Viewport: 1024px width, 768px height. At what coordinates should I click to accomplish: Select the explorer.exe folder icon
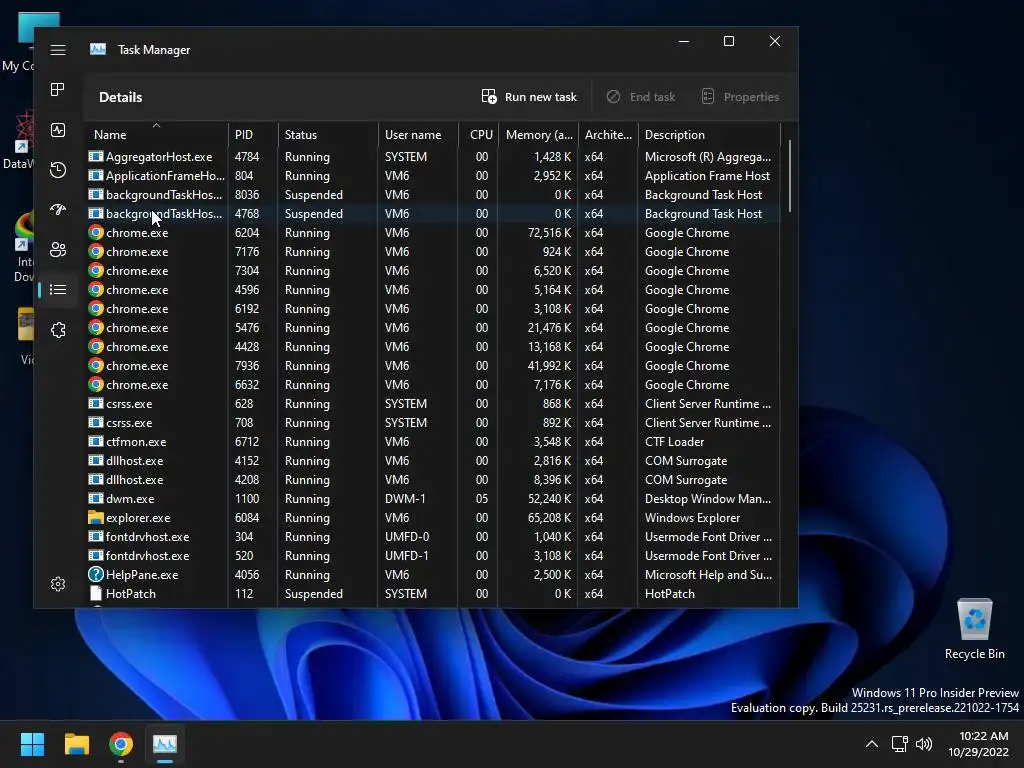point(96,518)
